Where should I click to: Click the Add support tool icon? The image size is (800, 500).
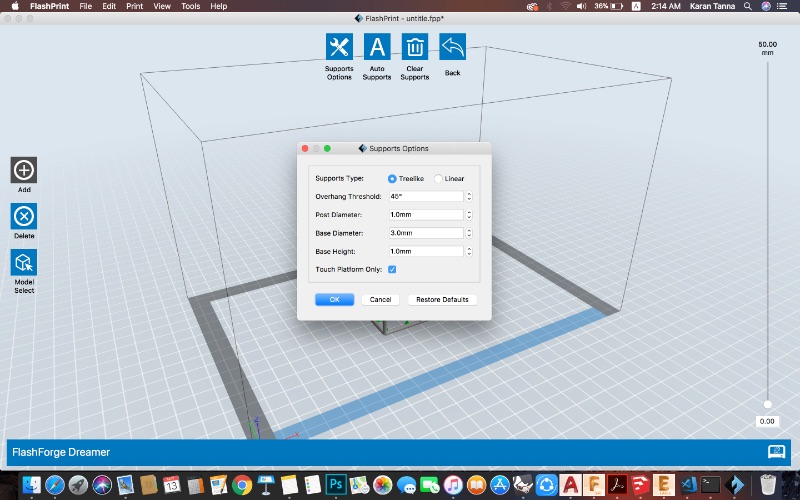24,170
